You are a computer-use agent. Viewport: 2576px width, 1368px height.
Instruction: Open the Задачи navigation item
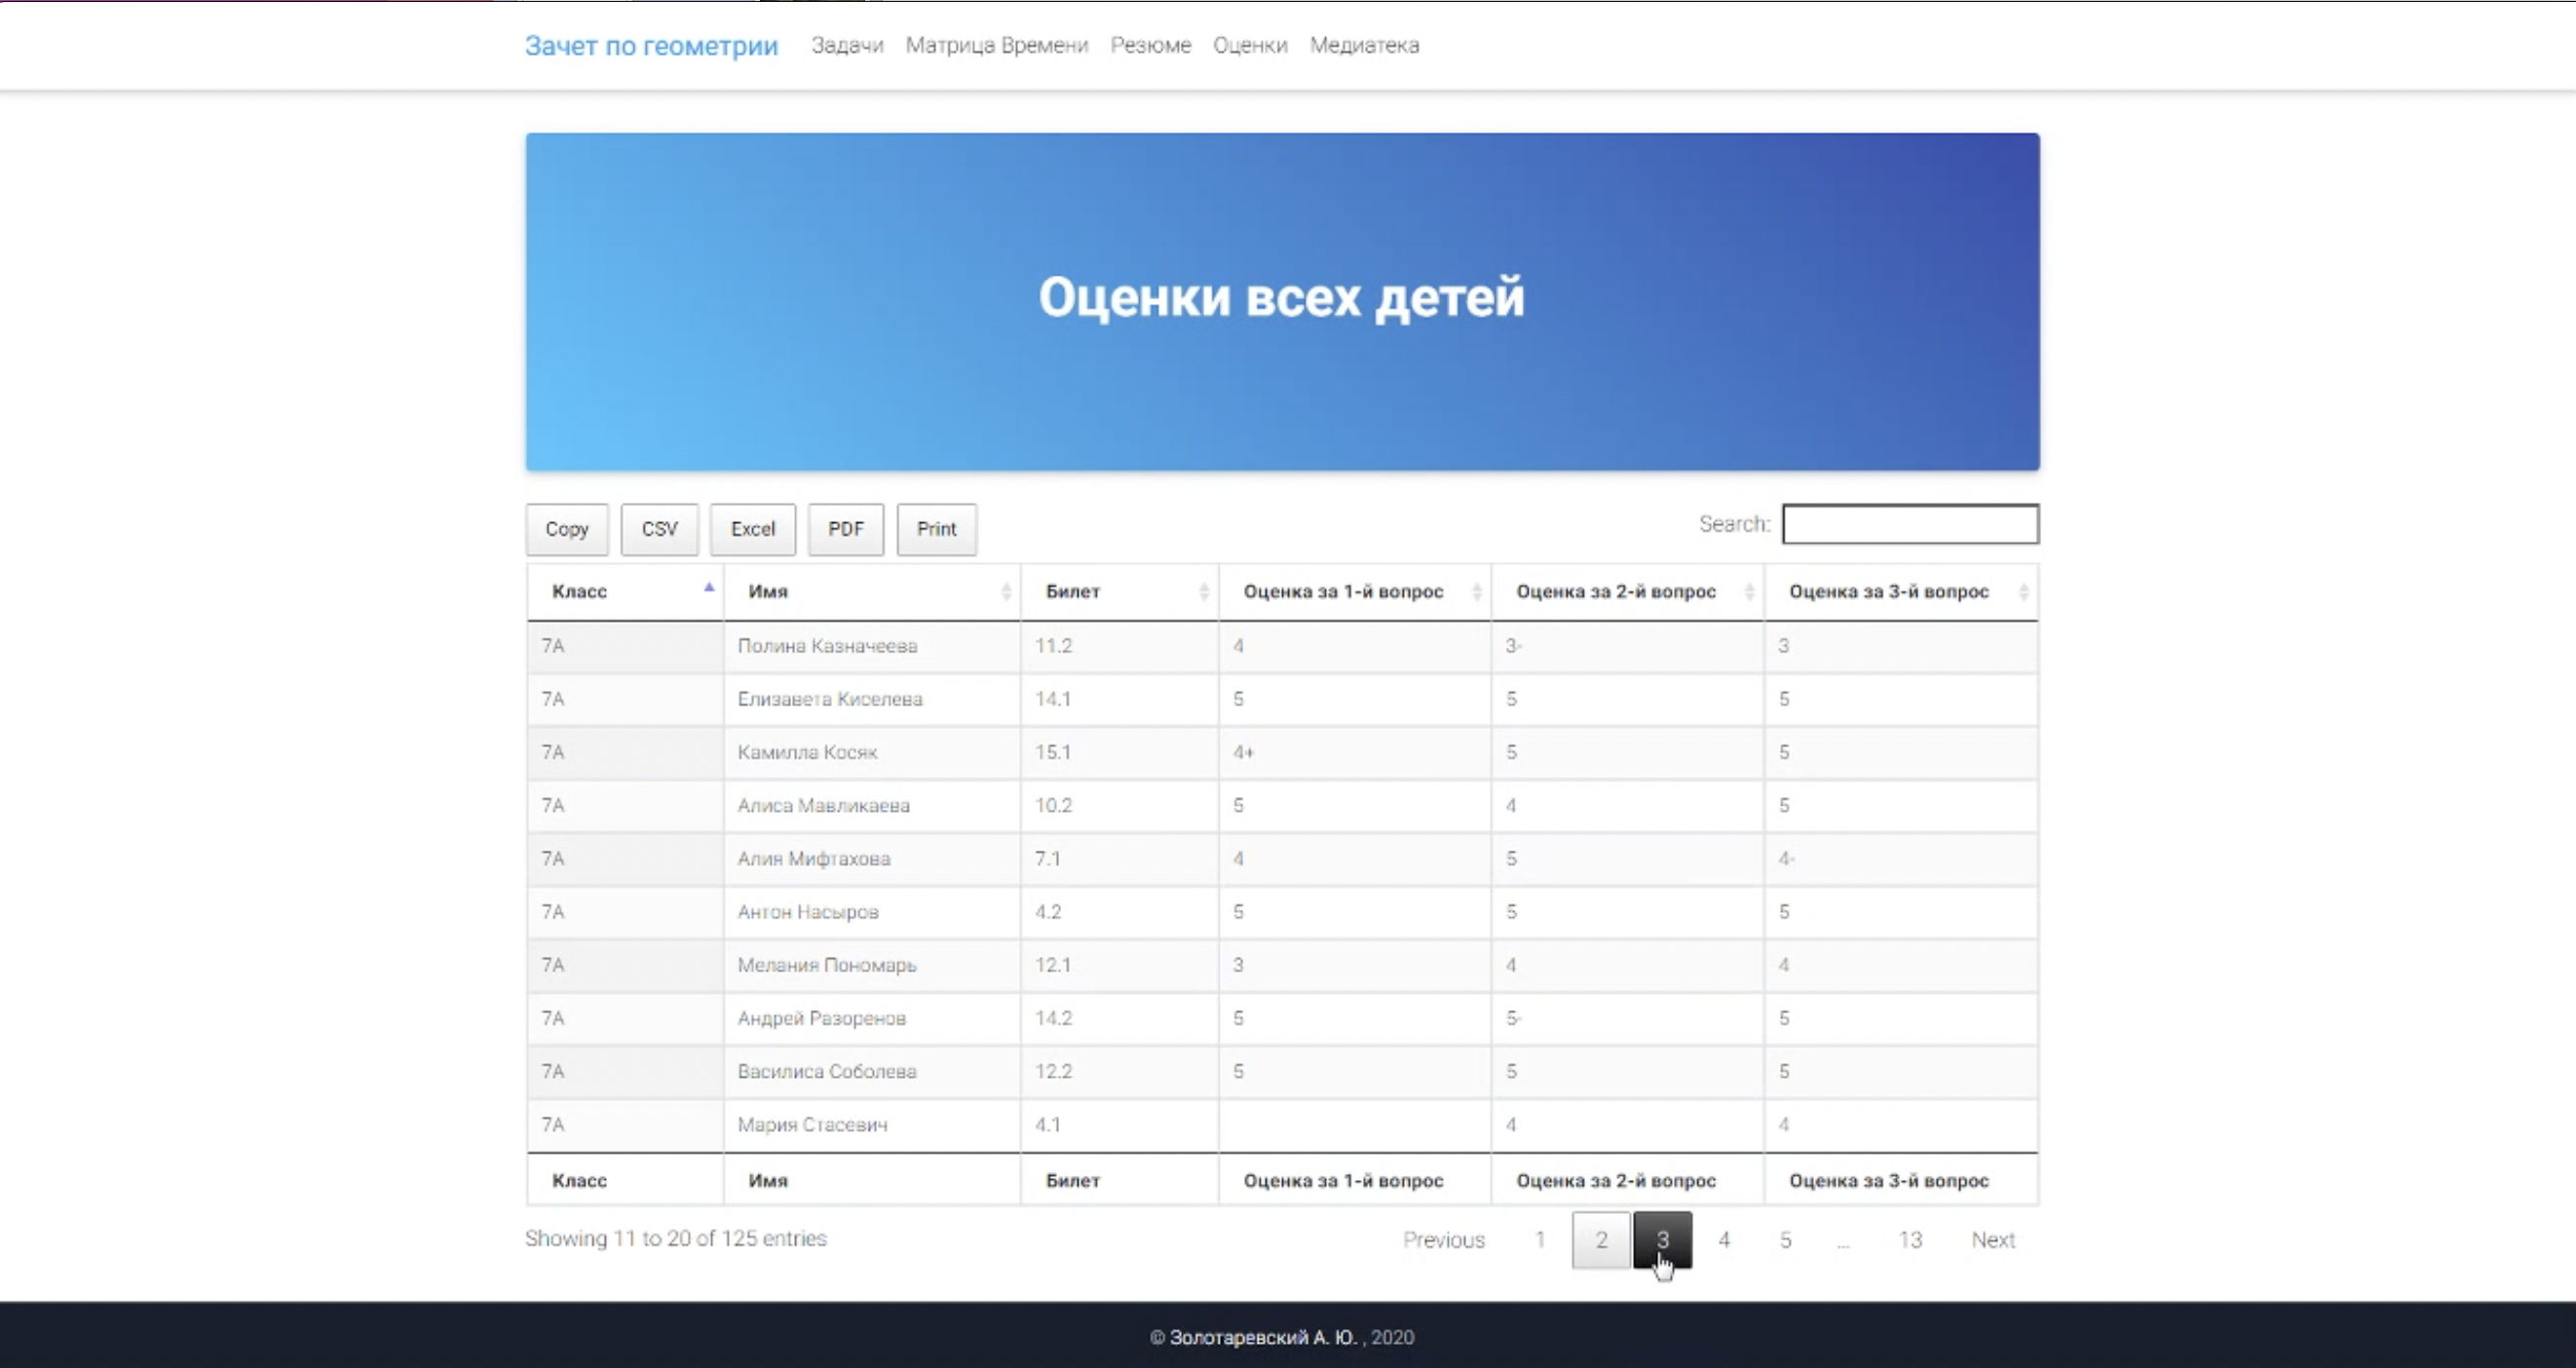[847, 45]
